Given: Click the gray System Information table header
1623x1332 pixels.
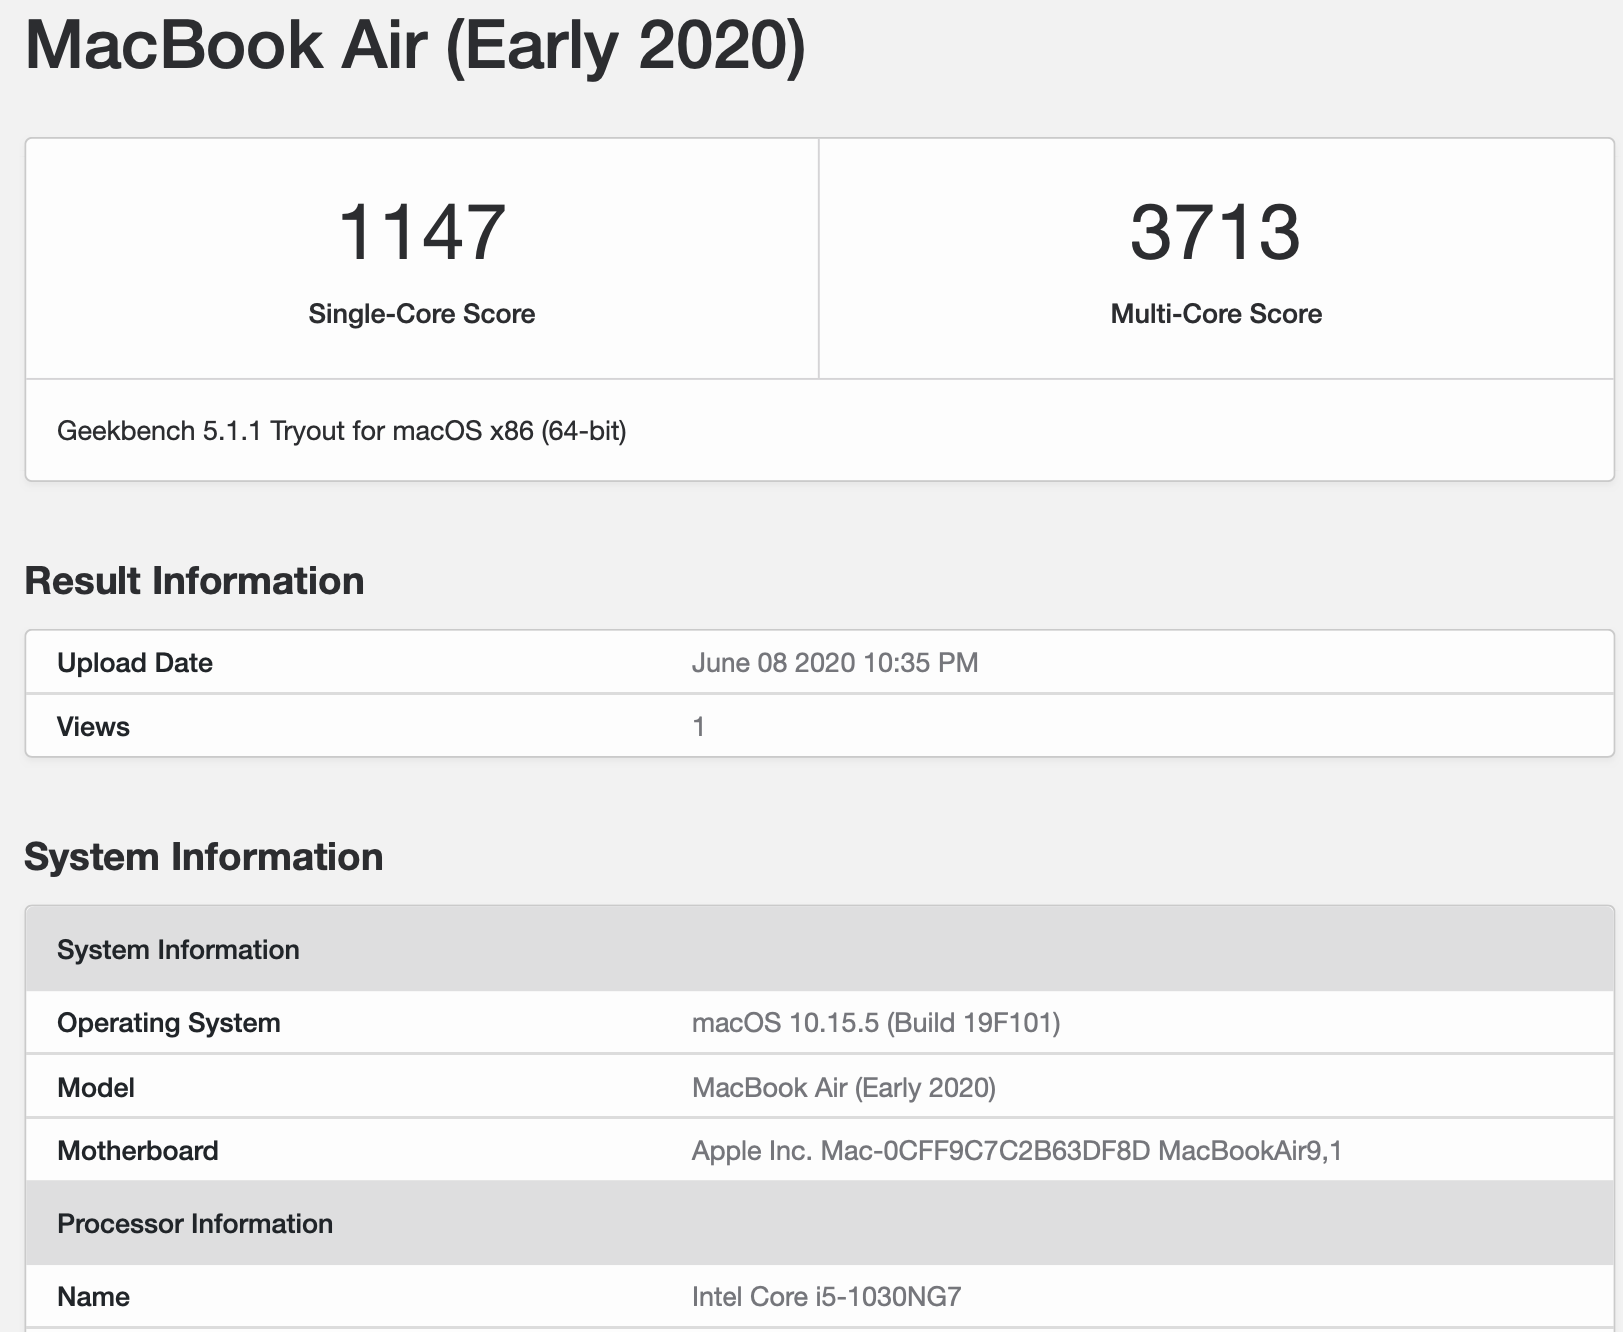Looking at the screenshot, I should point(178,950).
